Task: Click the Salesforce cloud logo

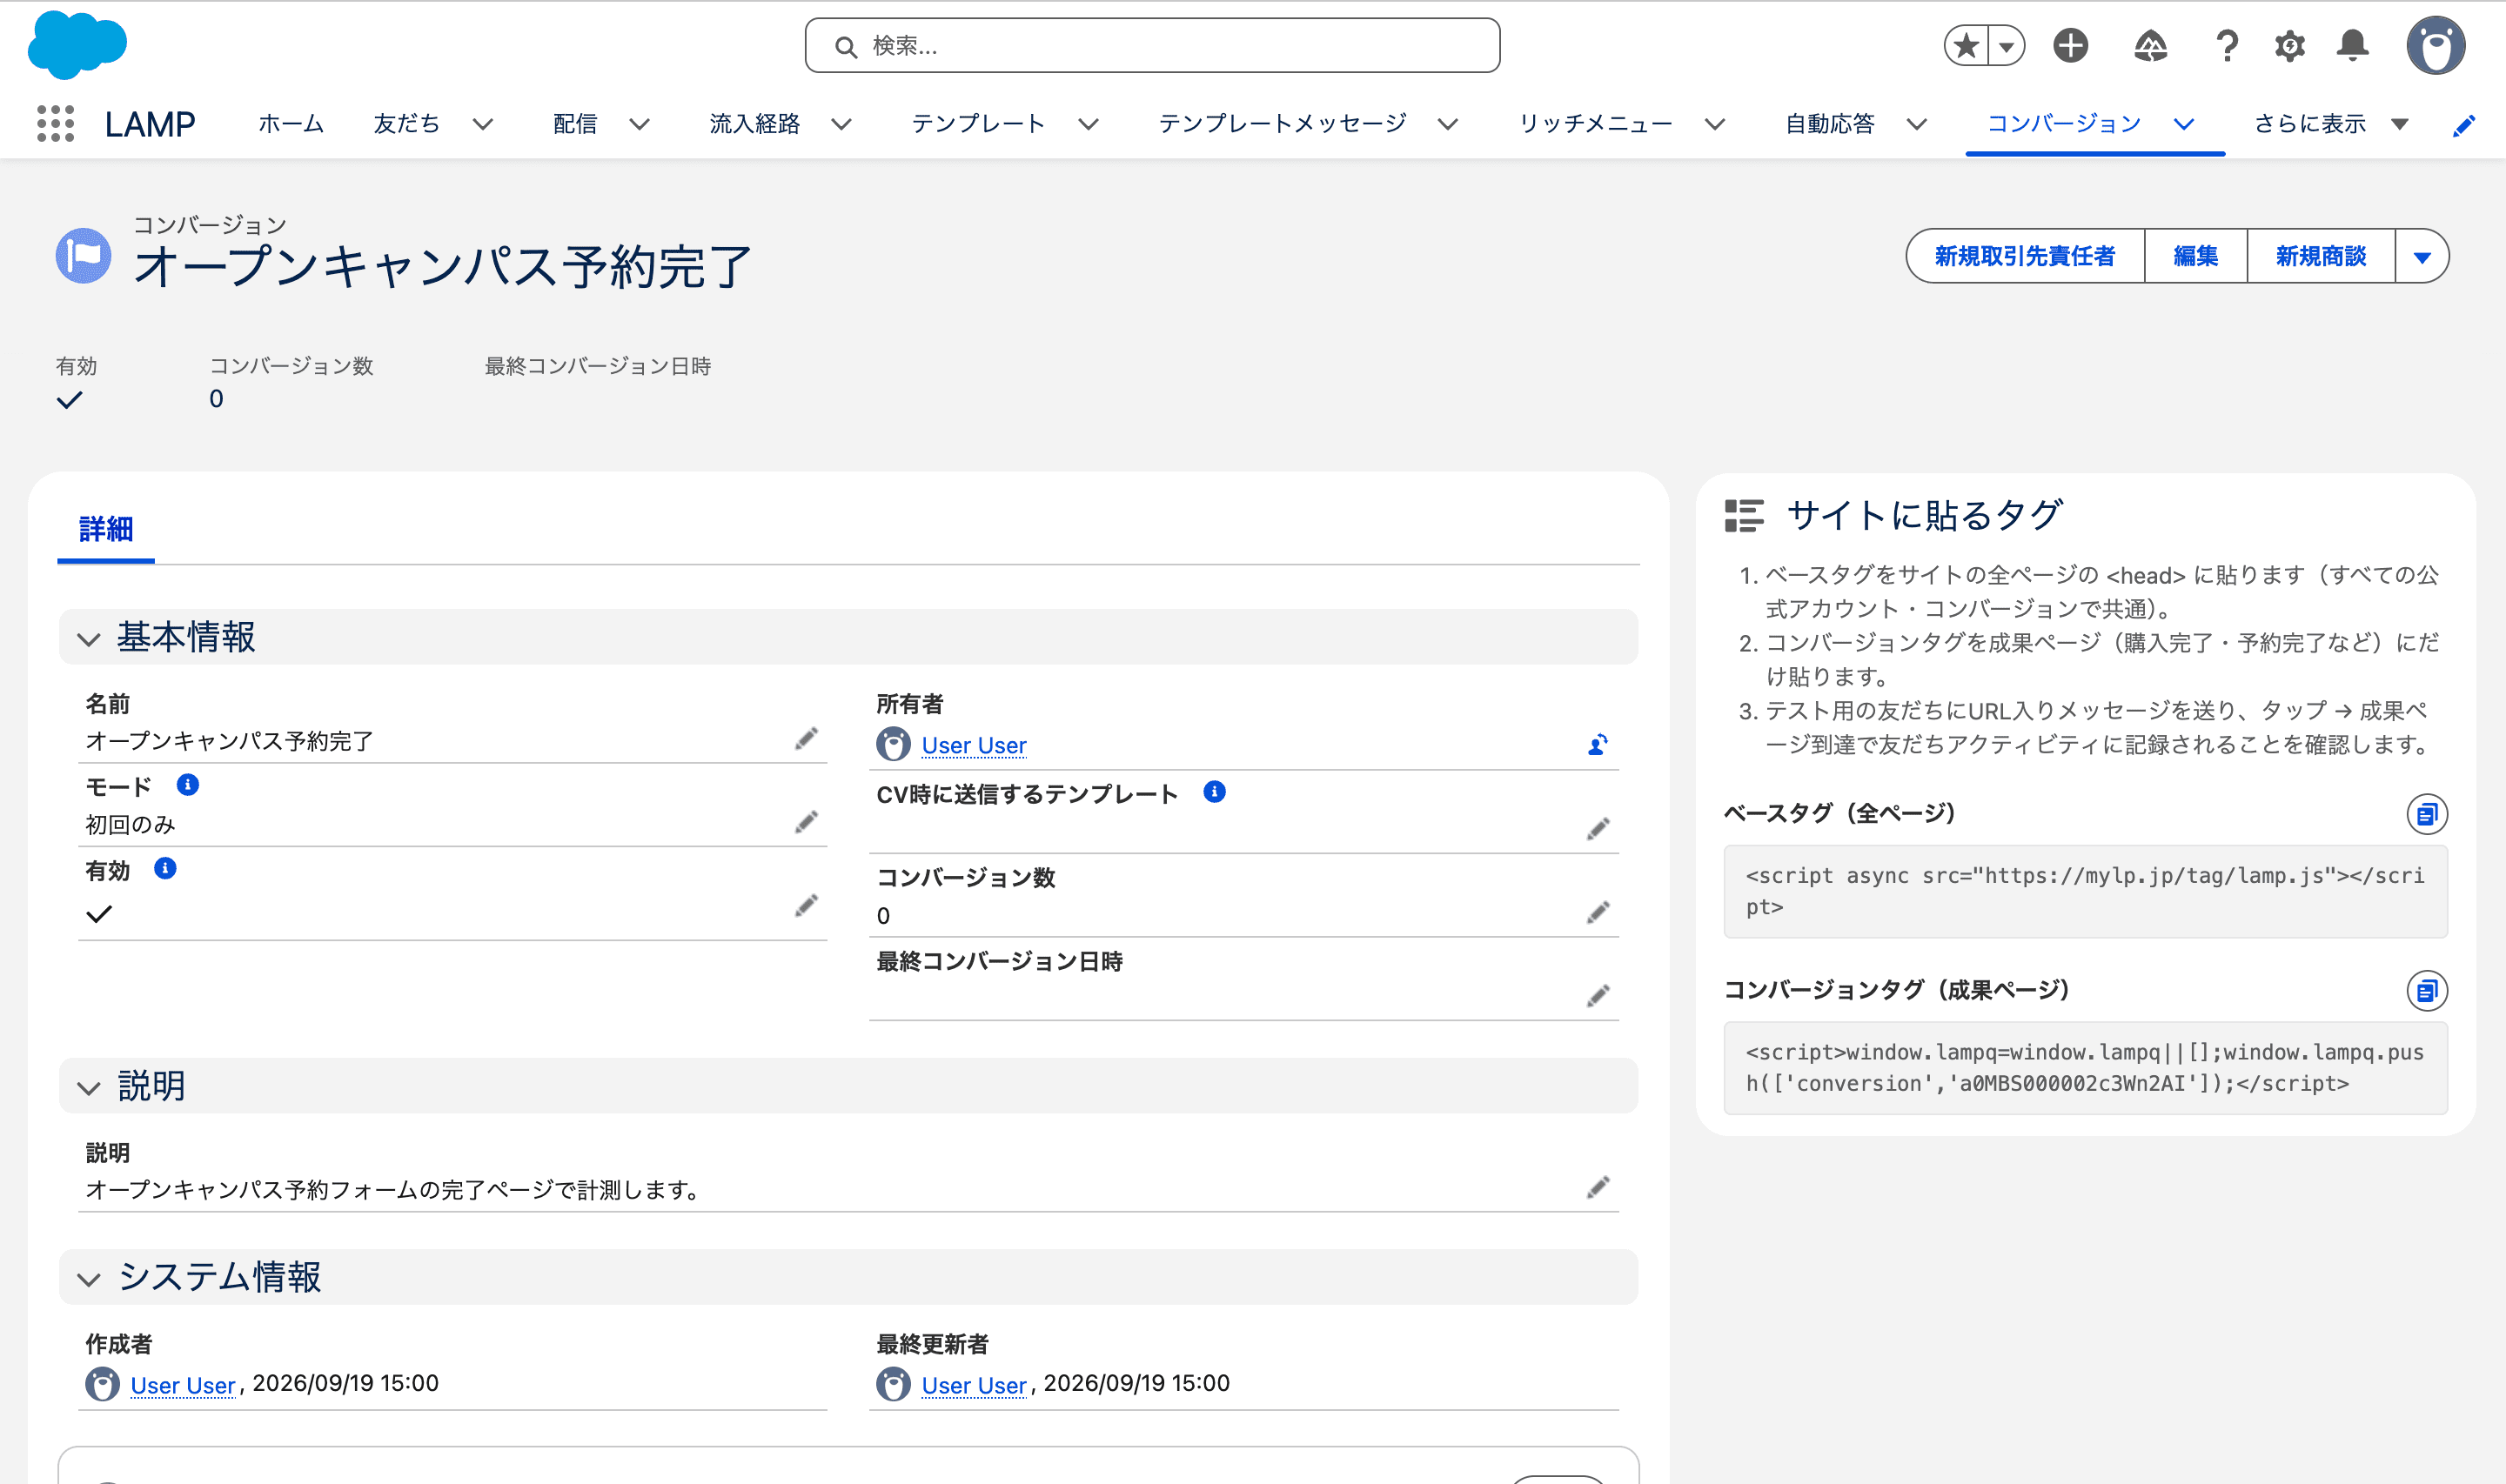Action: coord(77,45)
